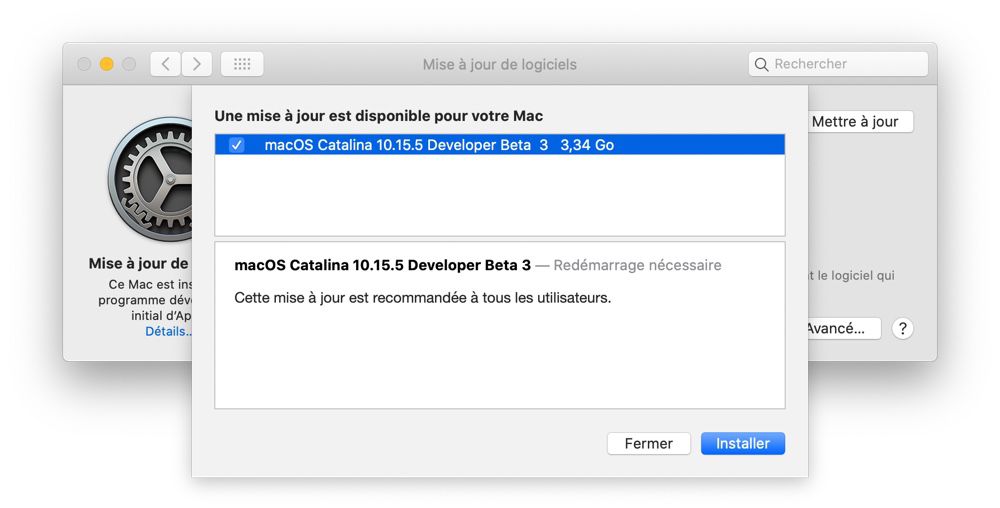Click the Installer button
The image size is (1000, 508).
point(742,443)
